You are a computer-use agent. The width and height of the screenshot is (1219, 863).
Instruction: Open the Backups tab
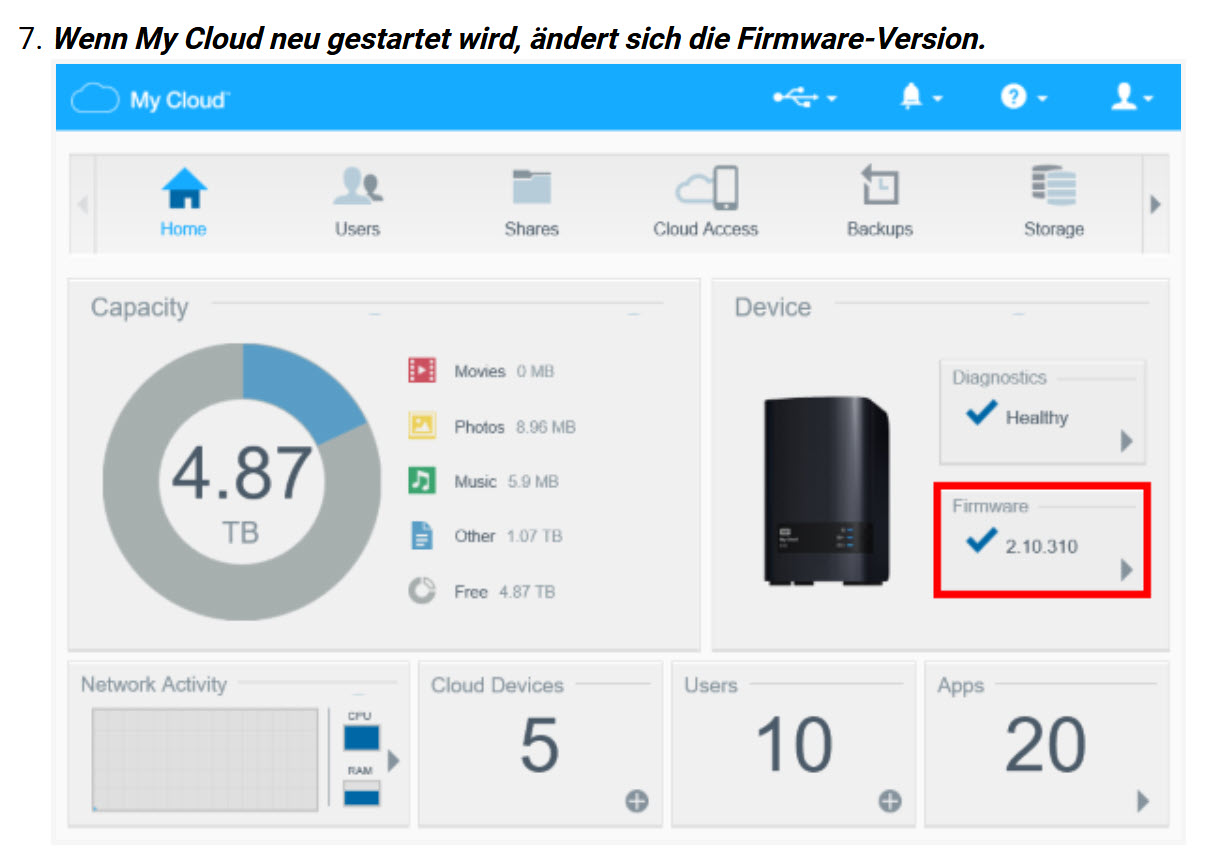point(880,203)
